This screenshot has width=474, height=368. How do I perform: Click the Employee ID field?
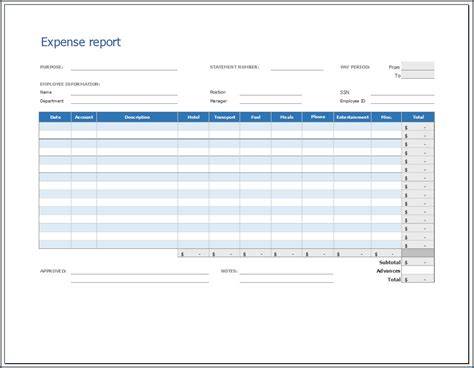coord(403,101)
